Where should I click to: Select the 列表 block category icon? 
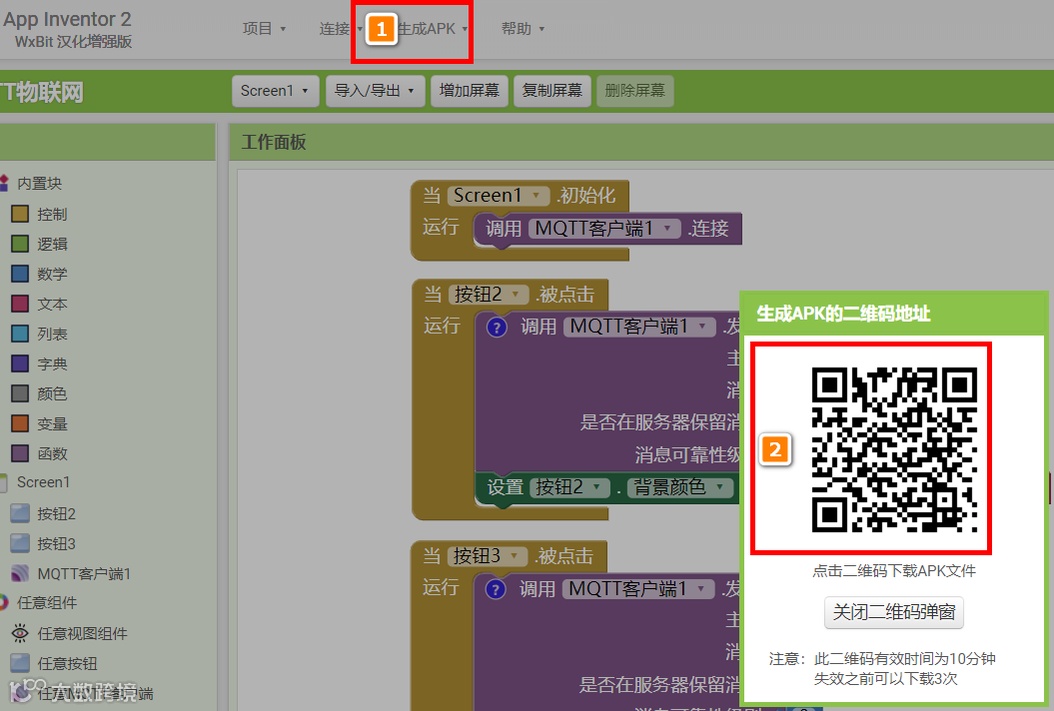(20, 334)
